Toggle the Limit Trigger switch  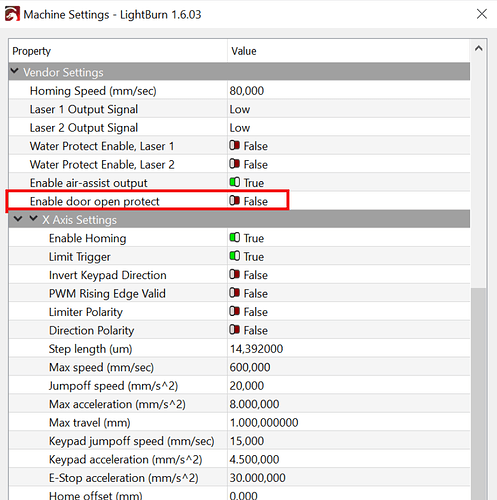point(234,256)
